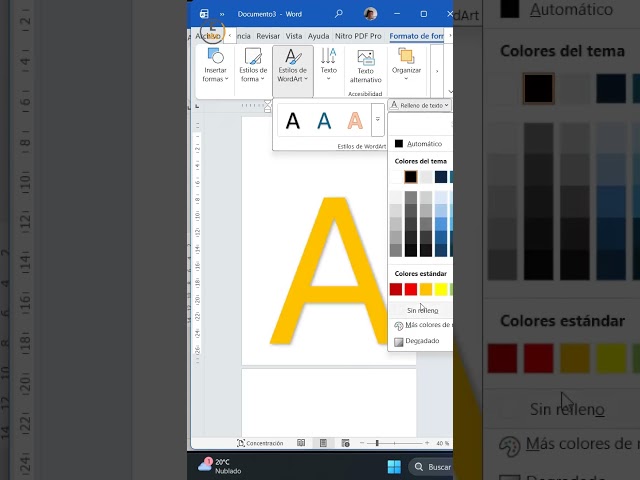Enable Concentración focus mode
This screenshot has width=640, height=480.
click(x=260, y=443)
